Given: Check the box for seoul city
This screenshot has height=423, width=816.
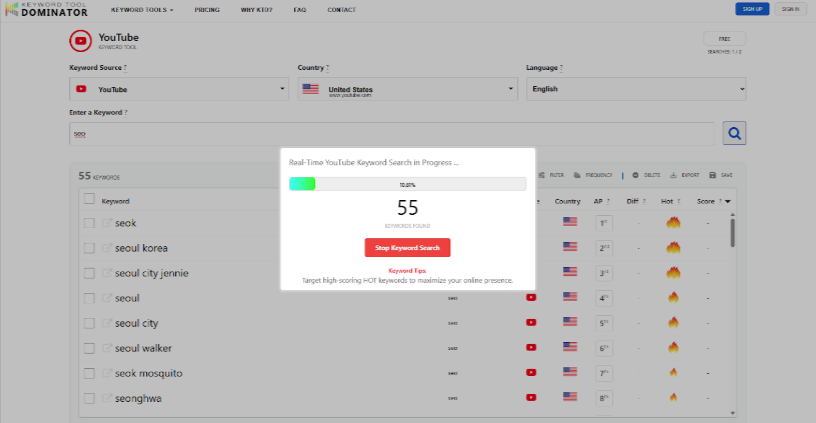Looking at the screenshot, I should coord(89,323).
